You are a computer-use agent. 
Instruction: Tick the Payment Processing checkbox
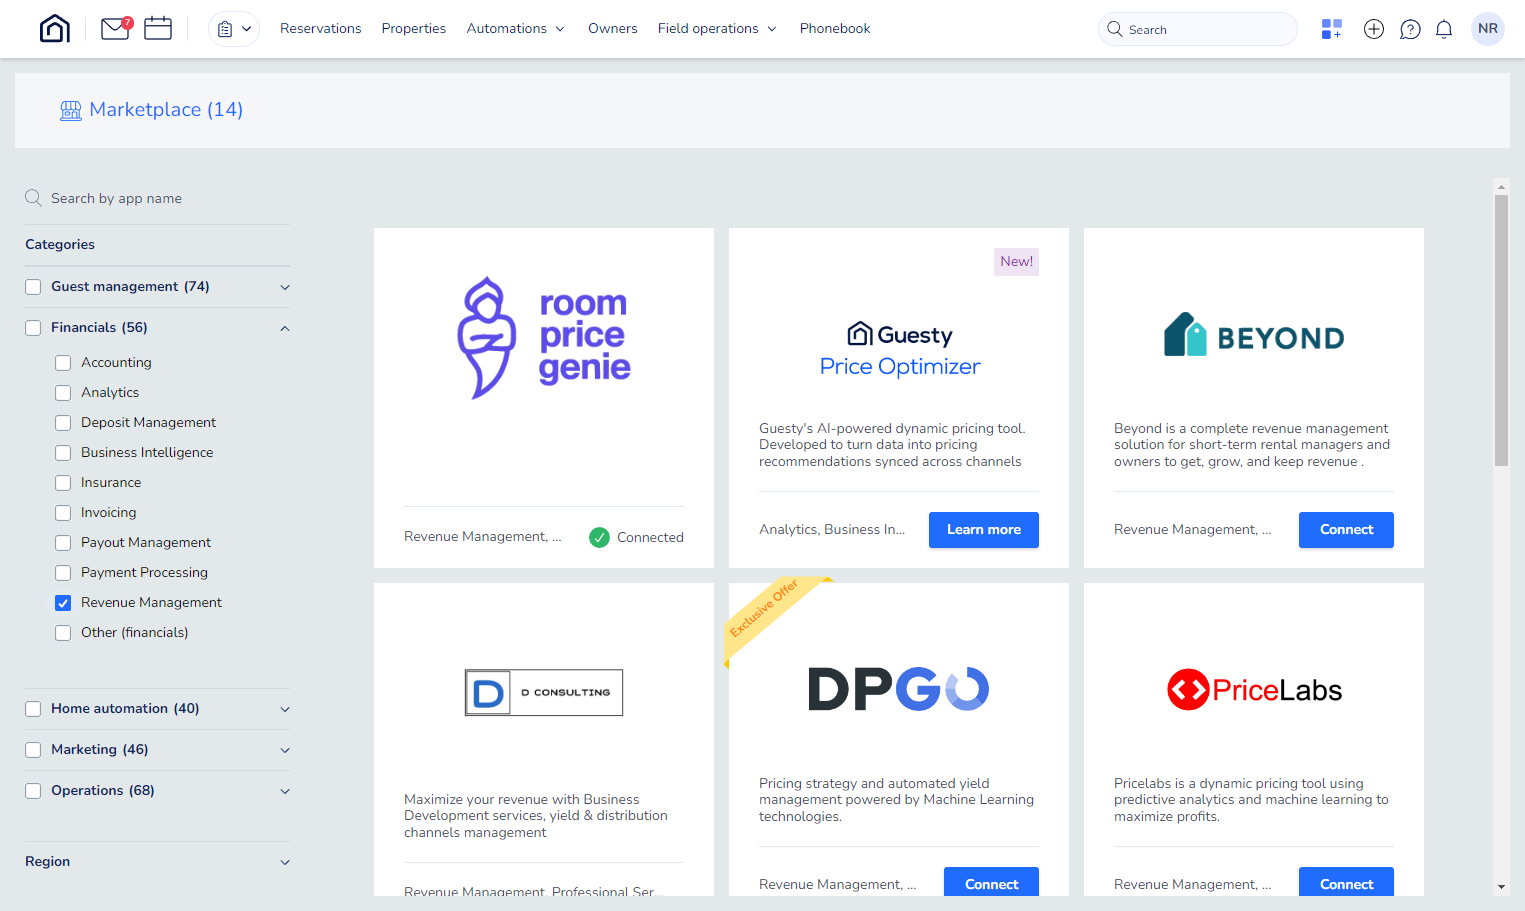[x=63, y=573]
